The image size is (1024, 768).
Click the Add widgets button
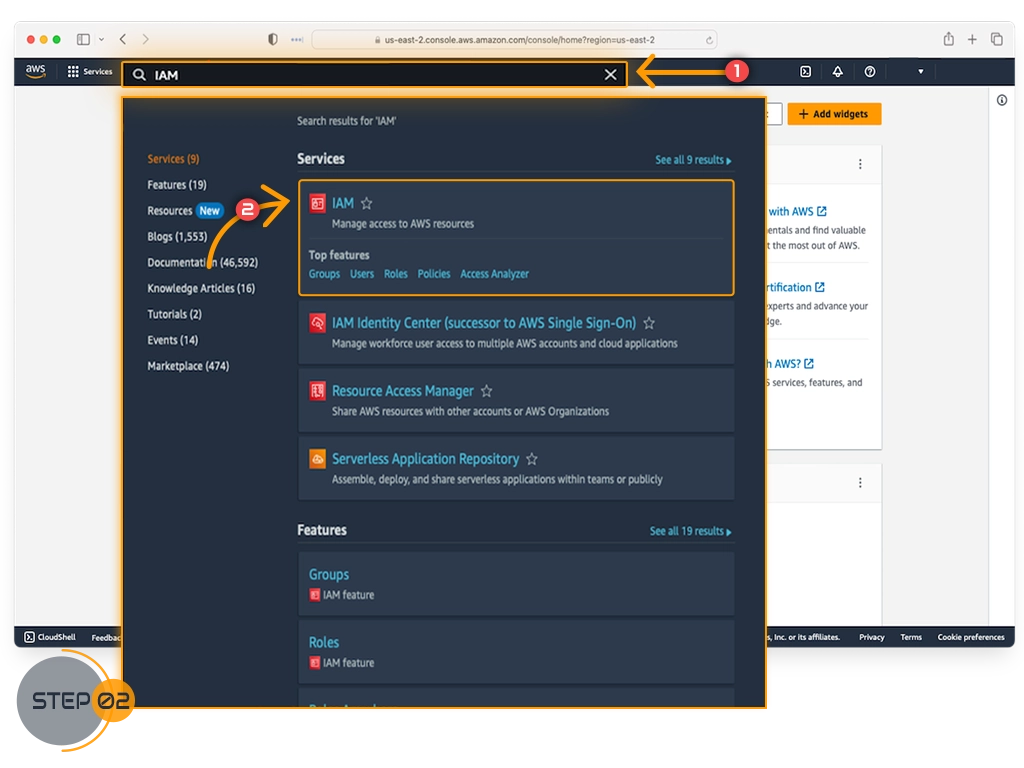(834, 114)
